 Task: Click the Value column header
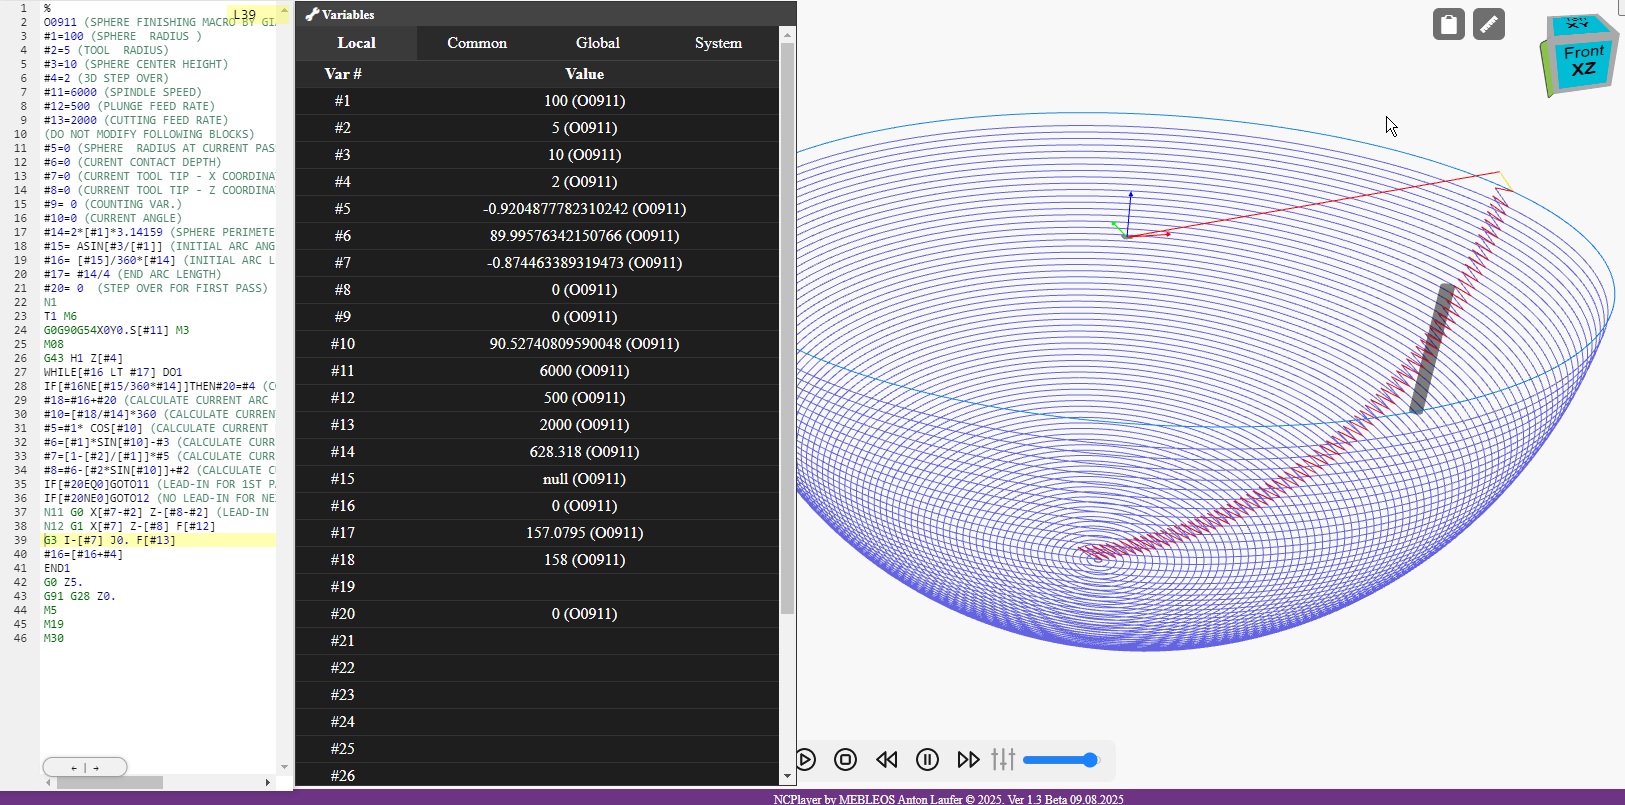click(x=585, y=74)
